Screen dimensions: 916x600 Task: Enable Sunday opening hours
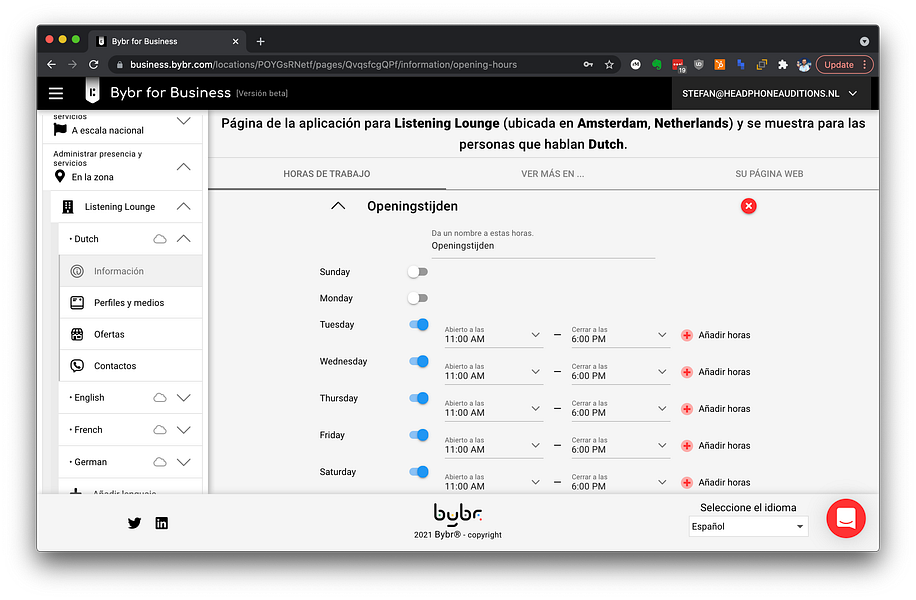pyautogui.click(x=418, y=272)
